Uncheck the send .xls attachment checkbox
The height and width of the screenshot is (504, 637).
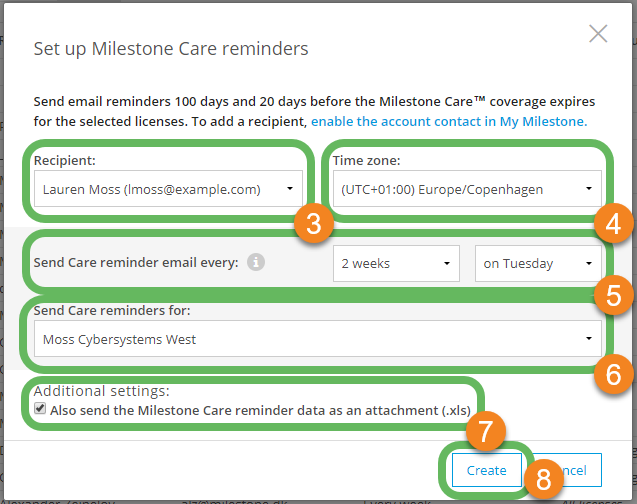coord(40,408)
